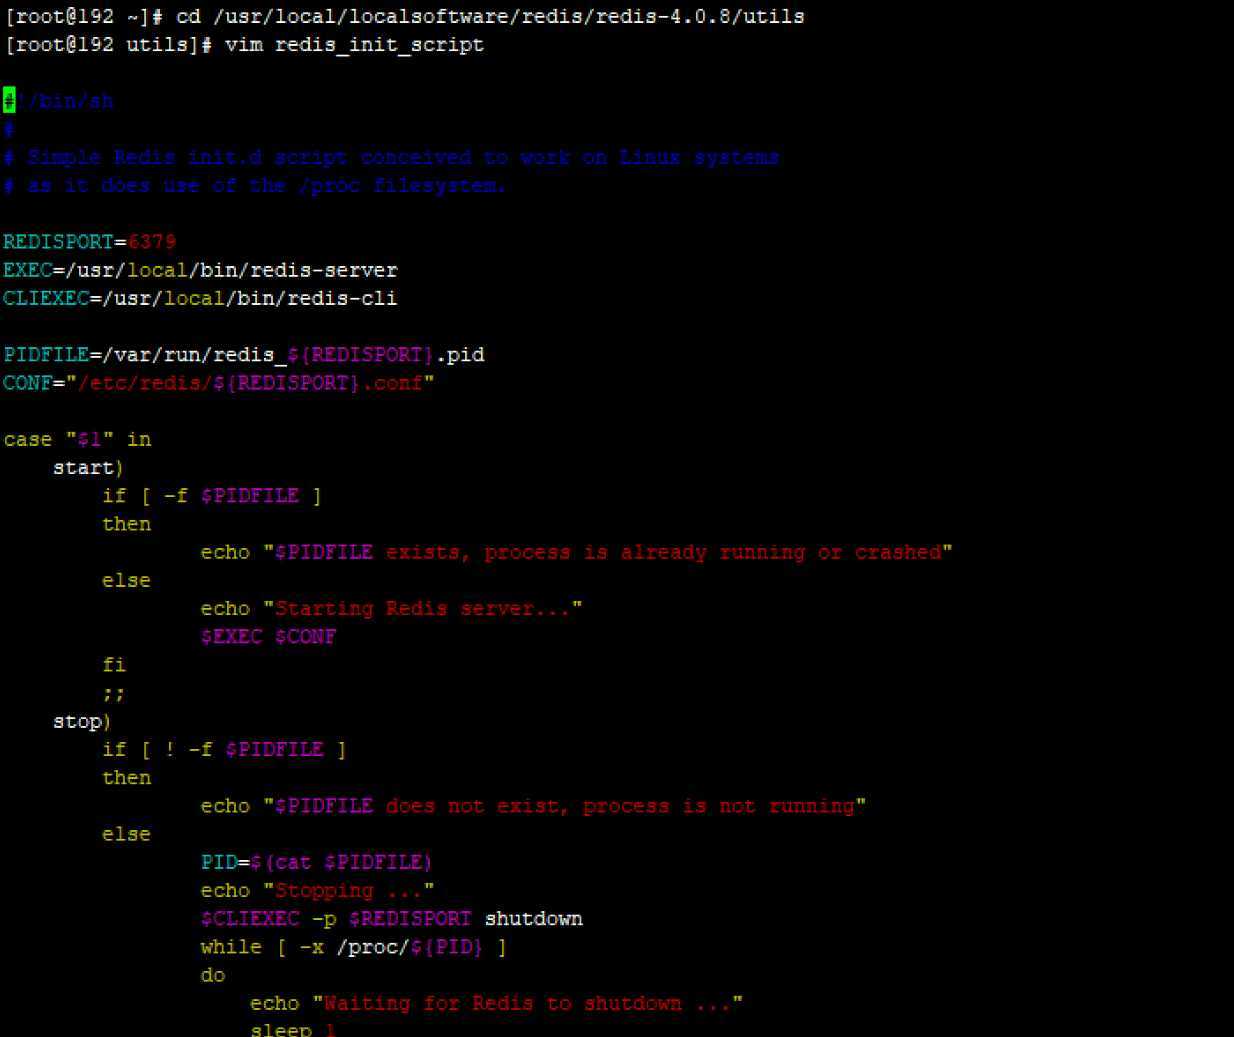This screenshot has width=1234, height=1037.
Task: Click the CLIEXEC=/usr/local/bin/redis-cli line
Action: [x=200, y=298]
